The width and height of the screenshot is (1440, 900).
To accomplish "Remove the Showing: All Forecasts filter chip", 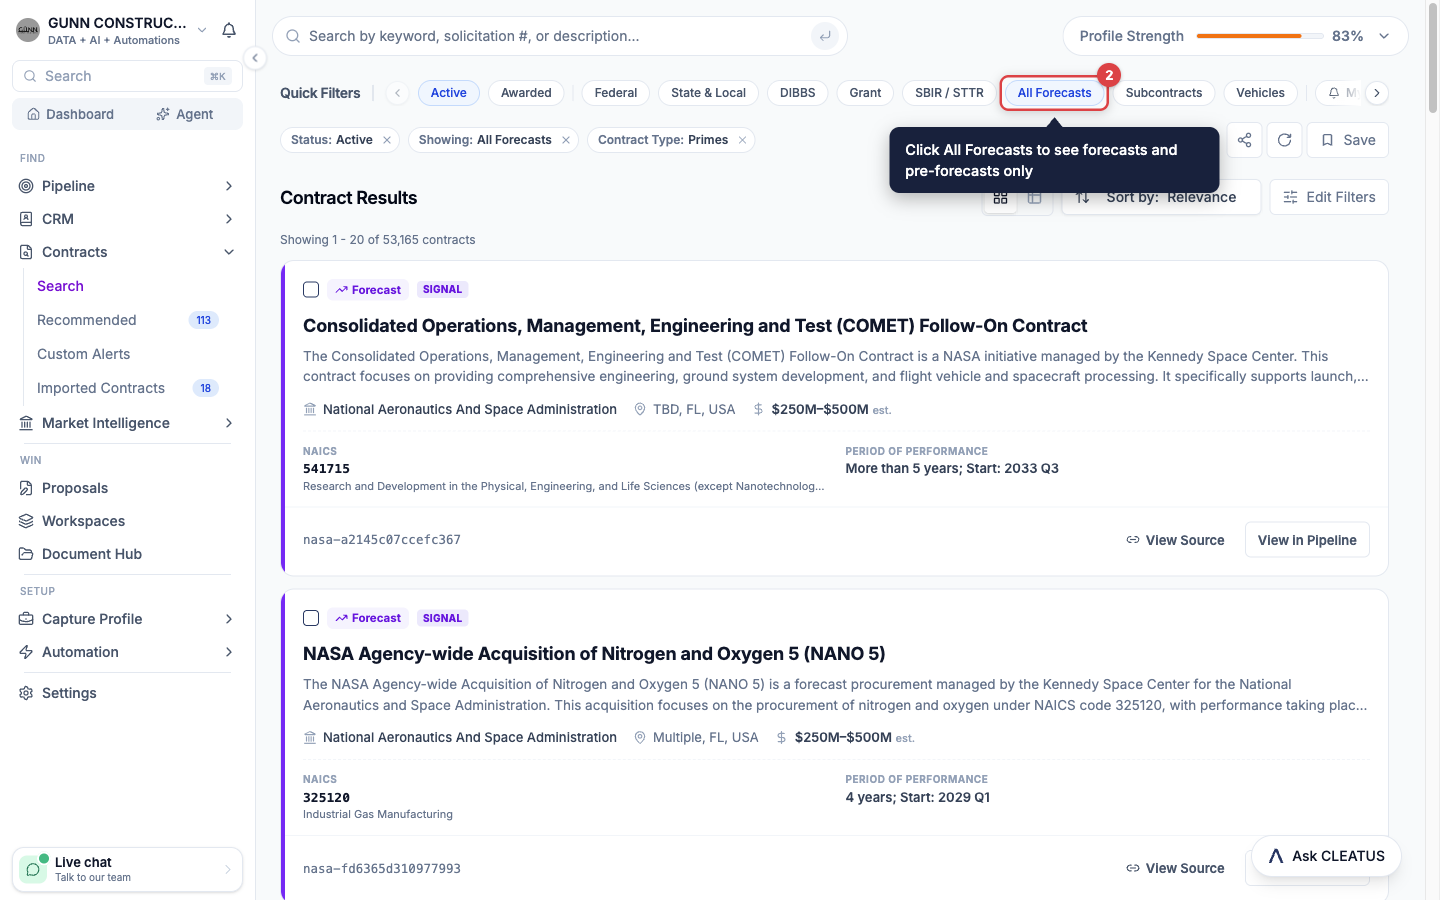I will pos(566,140).
